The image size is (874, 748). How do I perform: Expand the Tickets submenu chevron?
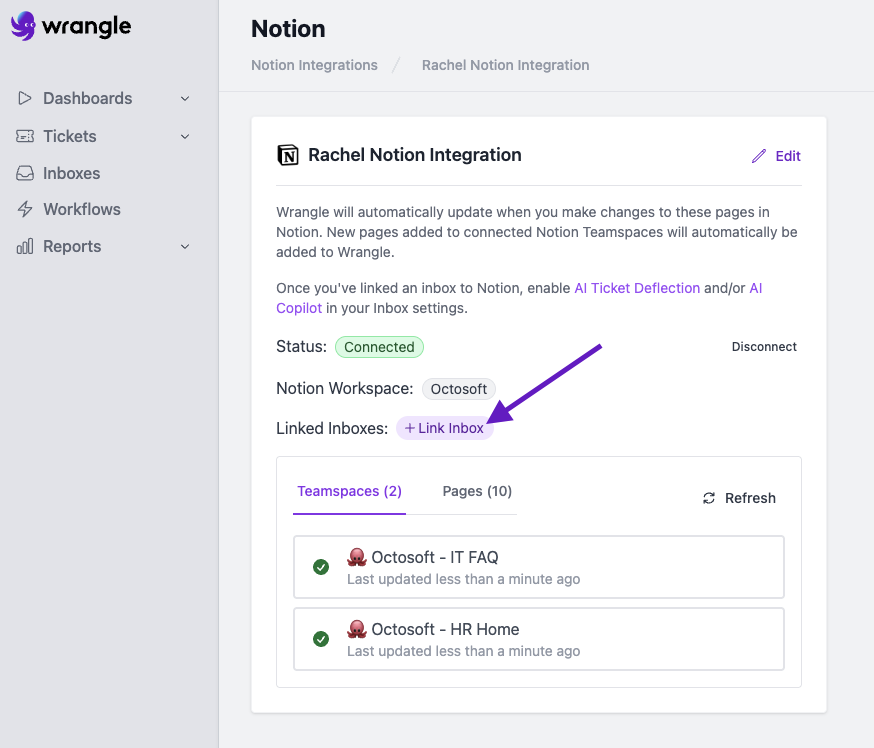185,137
